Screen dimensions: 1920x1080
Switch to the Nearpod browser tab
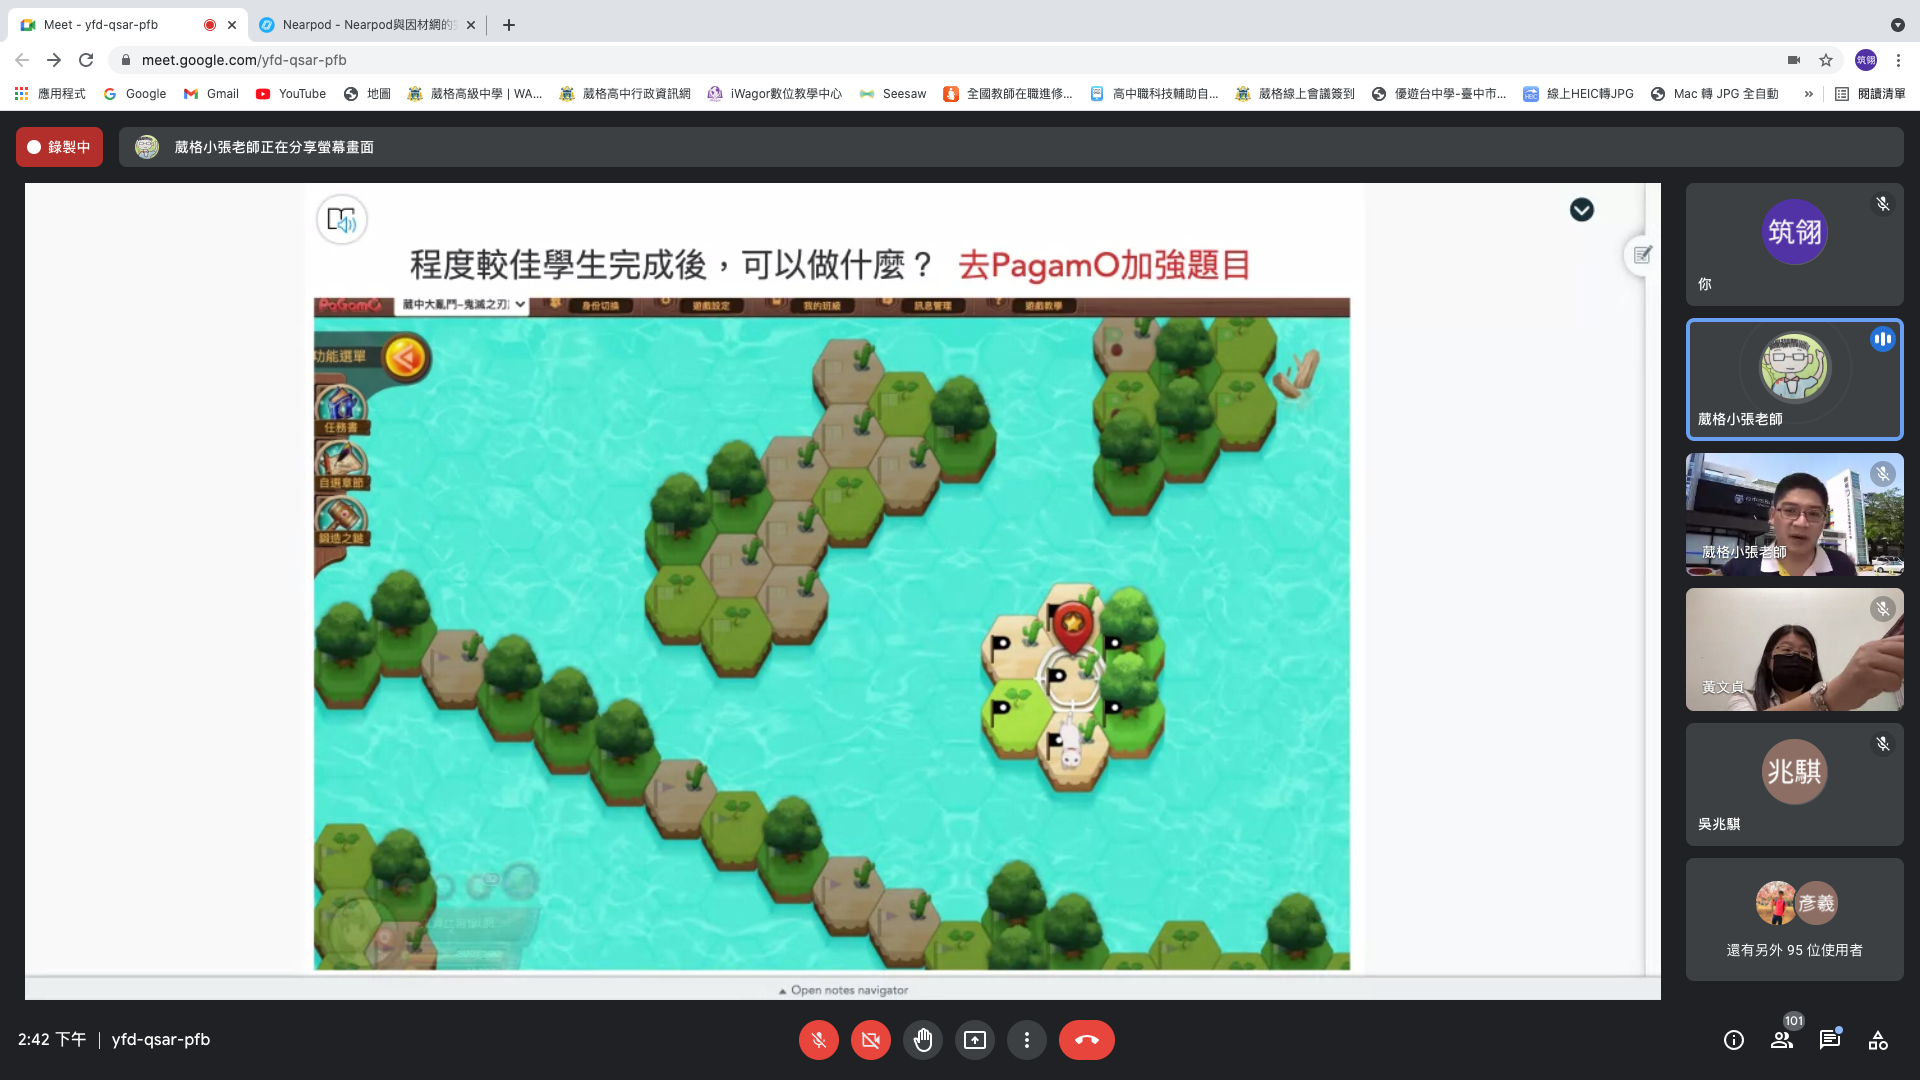pyautogui.click(x=365, y=25)
